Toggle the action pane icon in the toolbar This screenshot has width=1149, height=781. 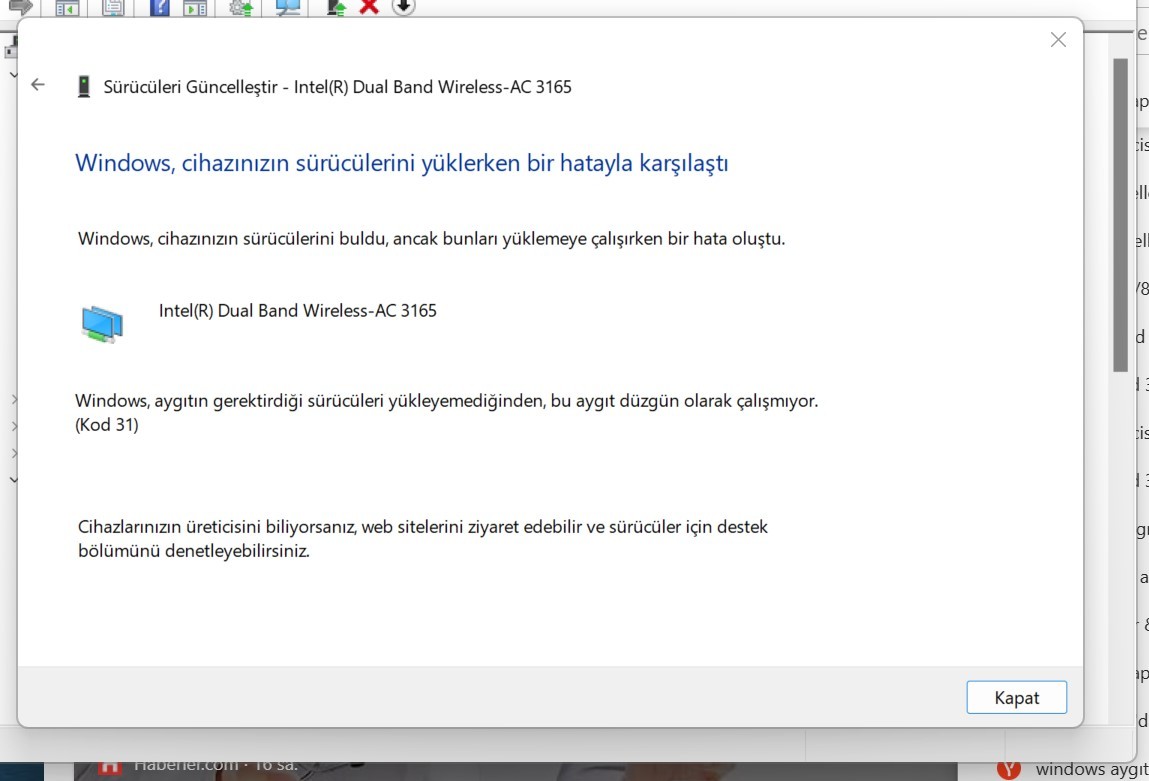195,8
